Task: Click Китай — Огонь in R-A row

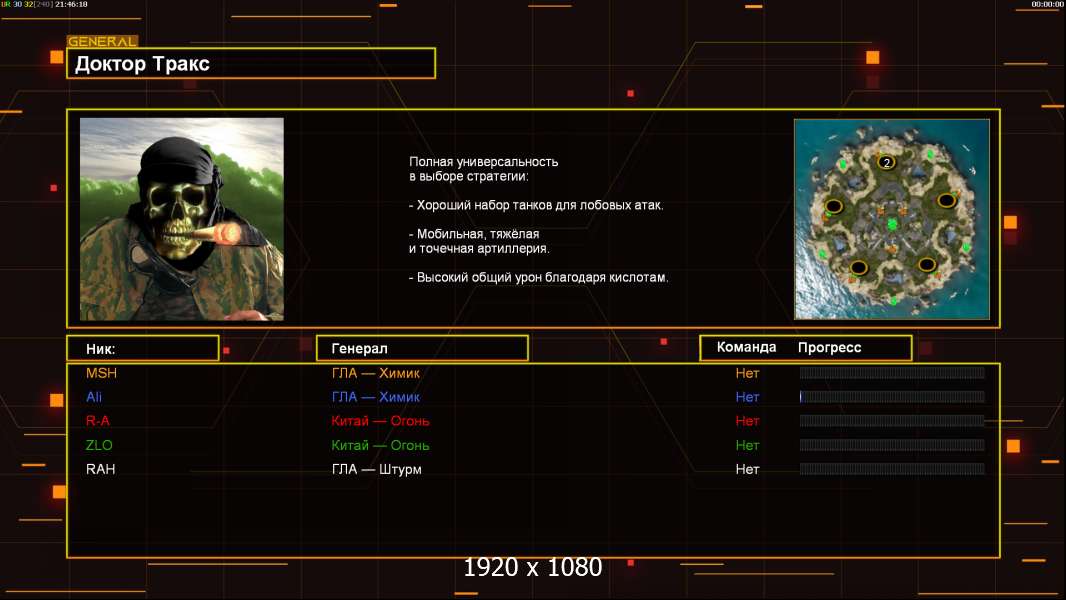Action: point(380,421)
